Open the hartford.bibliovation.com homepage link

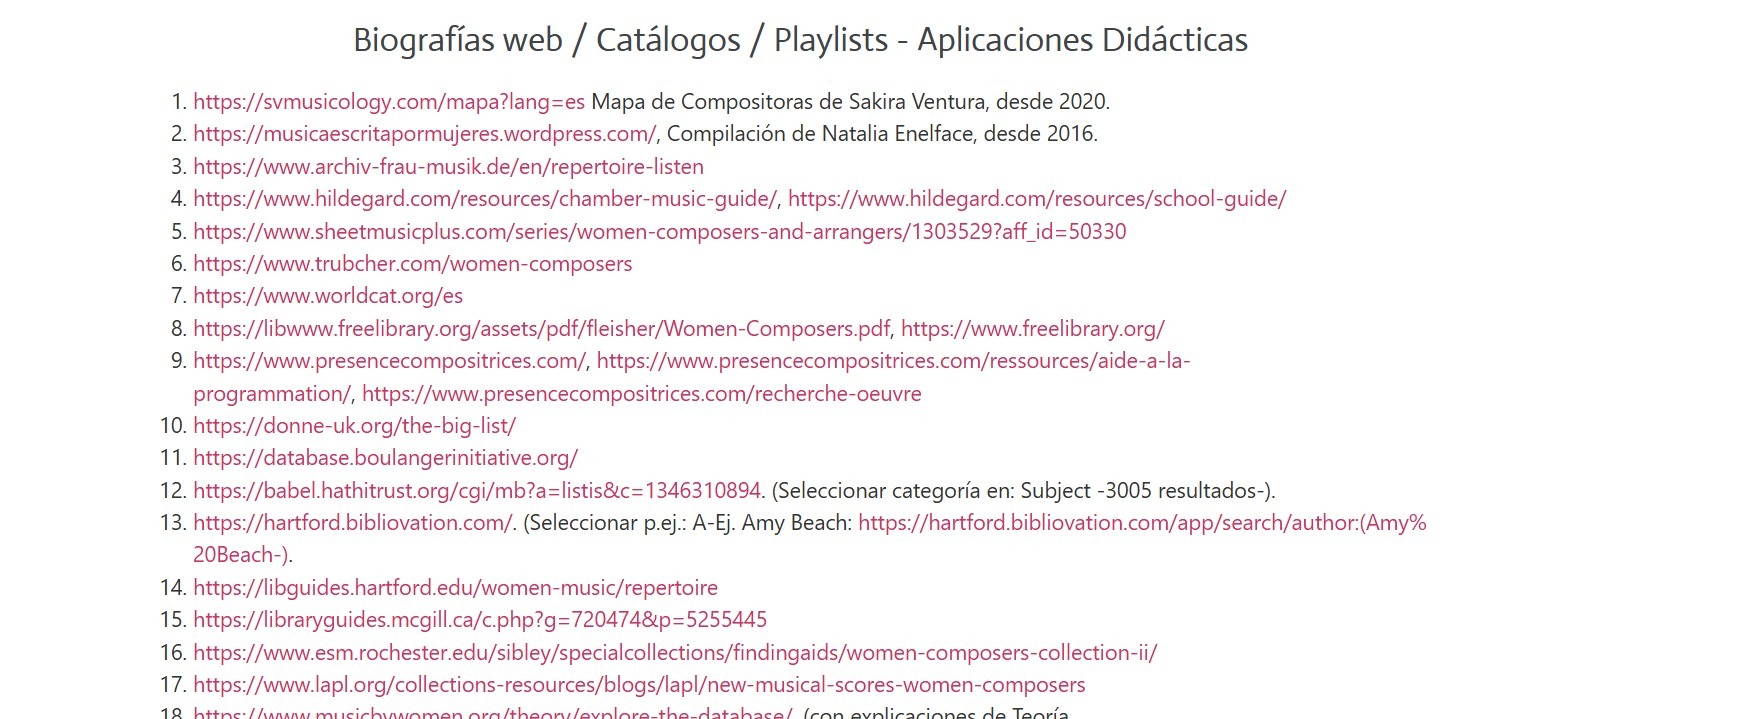point(352,523)
